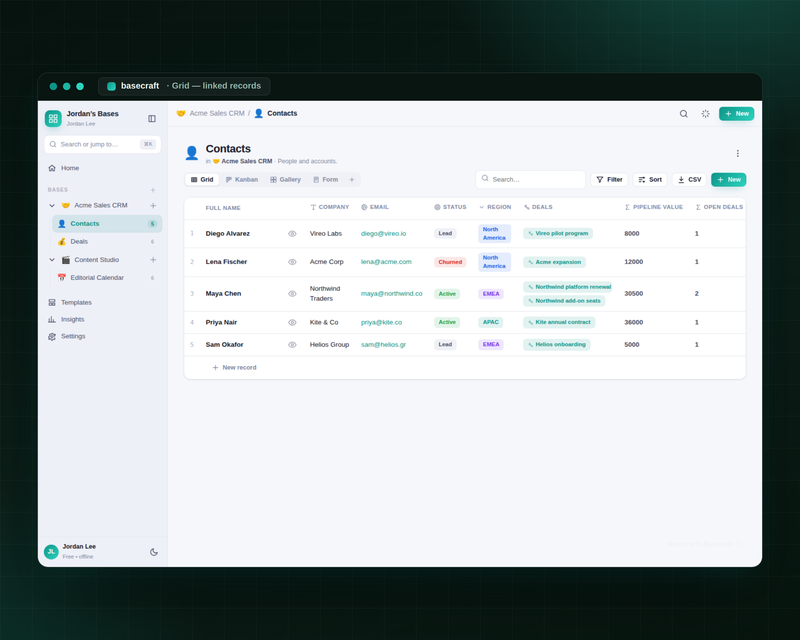
Task: Toggle the eye icon for Diego Alvarez
Action: tap(292, 234)
